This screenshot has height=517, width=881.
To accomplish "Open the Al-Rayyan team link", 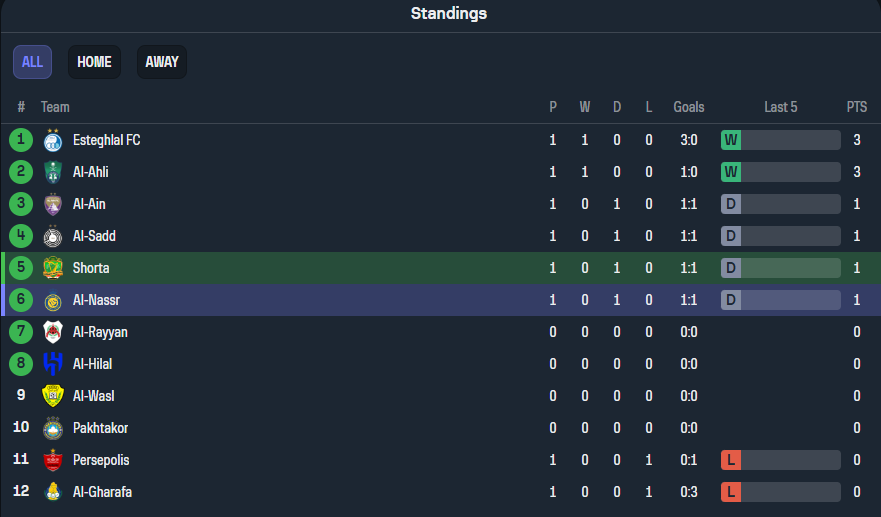I will tap(100, 332).
